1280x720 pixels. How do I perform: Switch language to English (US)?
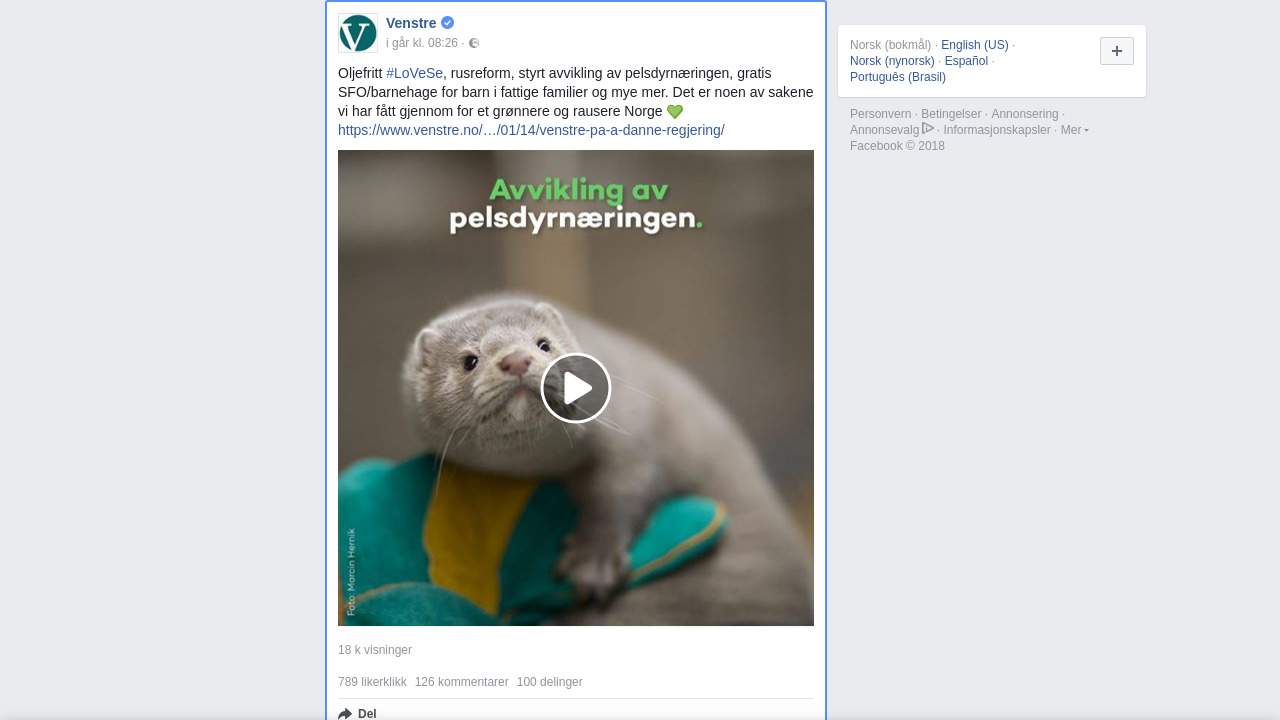tap(975, 45)
